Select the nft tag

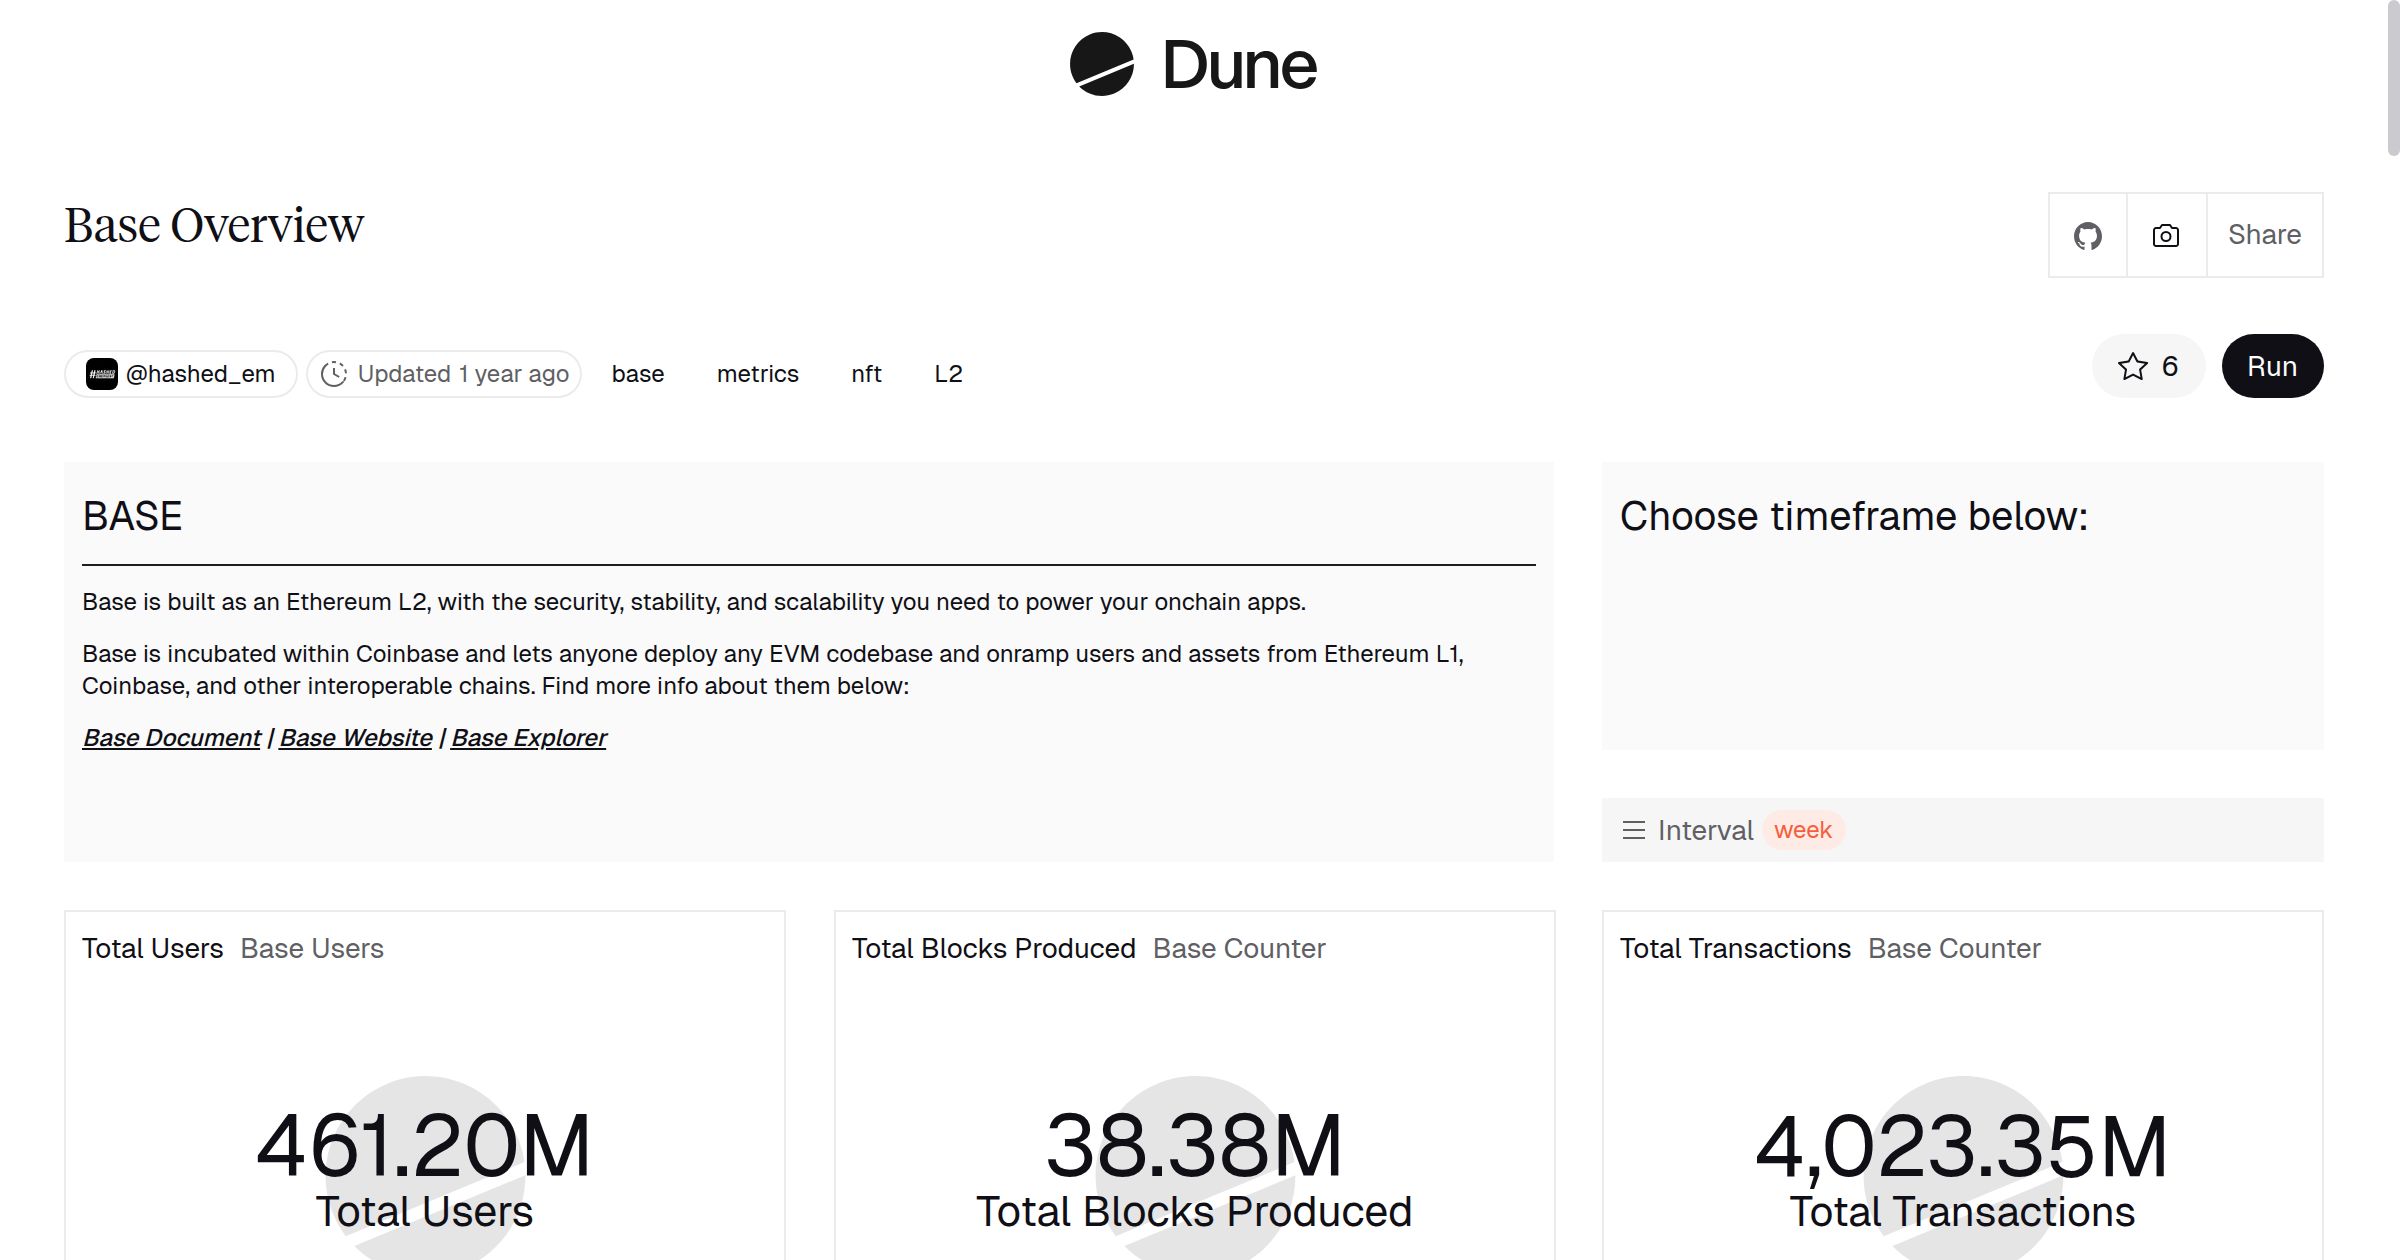pos(866,374)
